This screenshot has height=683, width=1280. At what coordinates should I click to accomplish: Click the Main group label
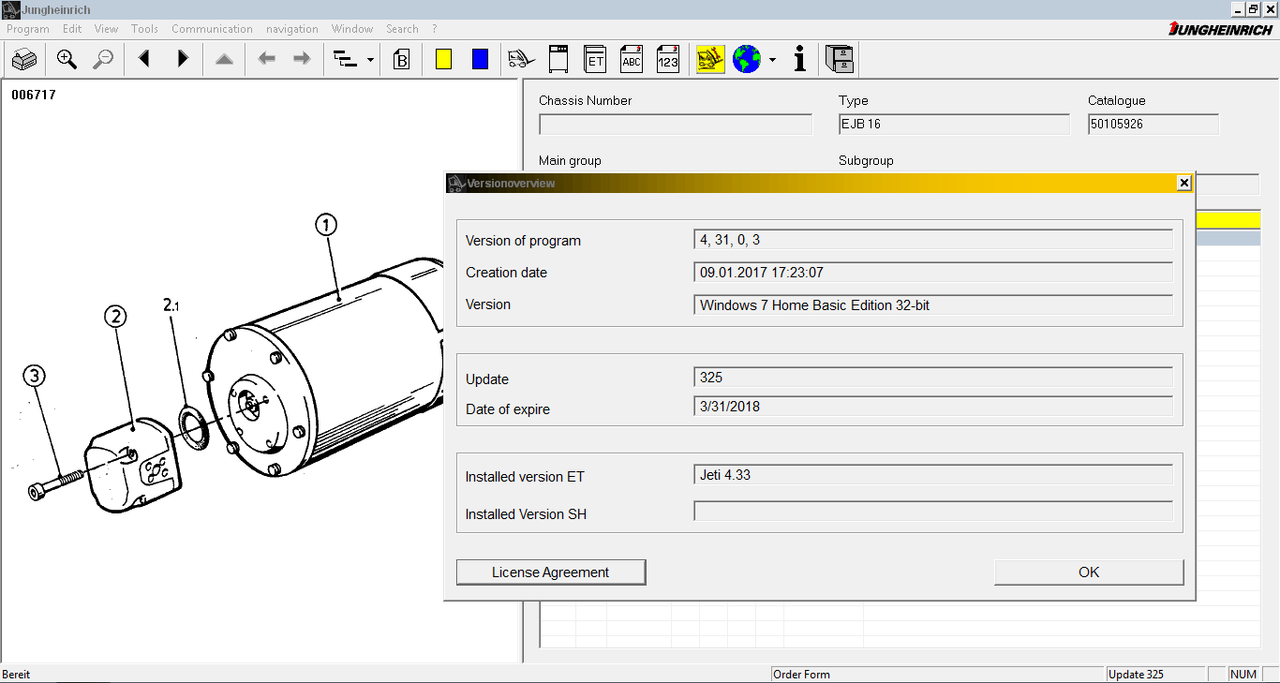570,160
